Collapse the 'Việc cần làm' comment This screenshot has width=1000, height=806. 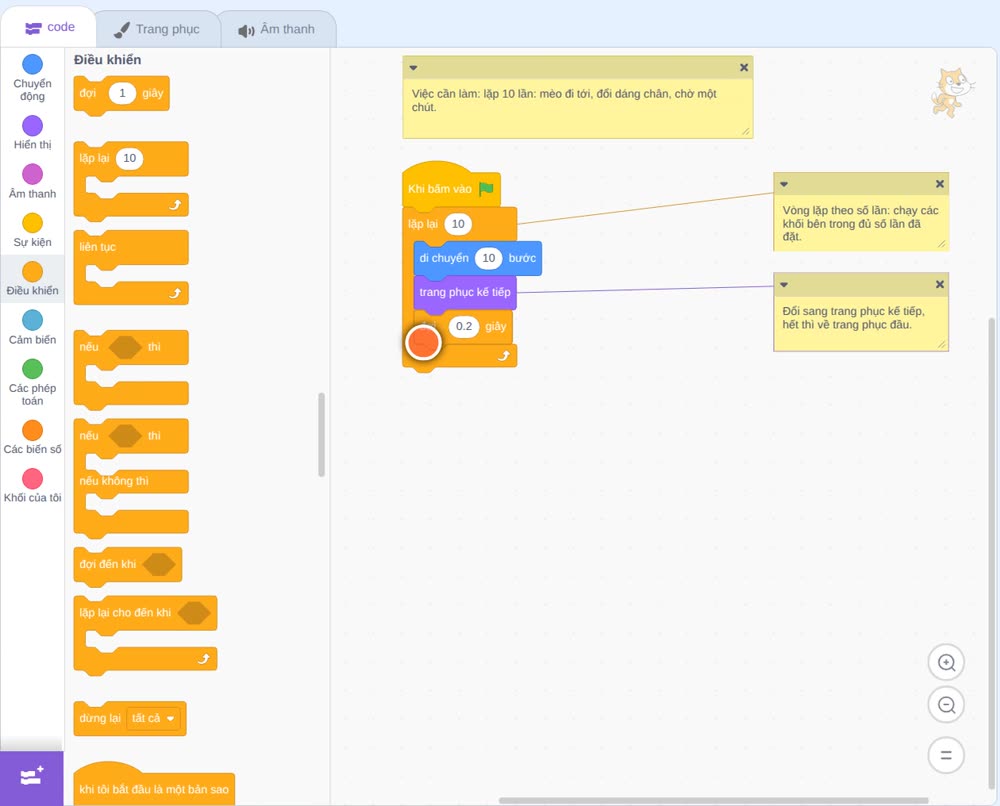(x=413, y=68)
